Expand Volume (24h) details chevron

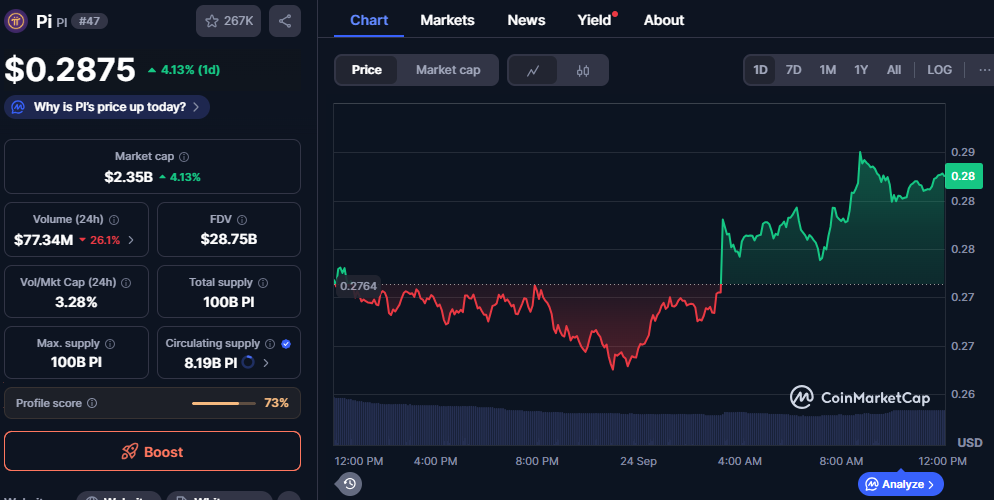pyautogui.click(x=131, y=240)
